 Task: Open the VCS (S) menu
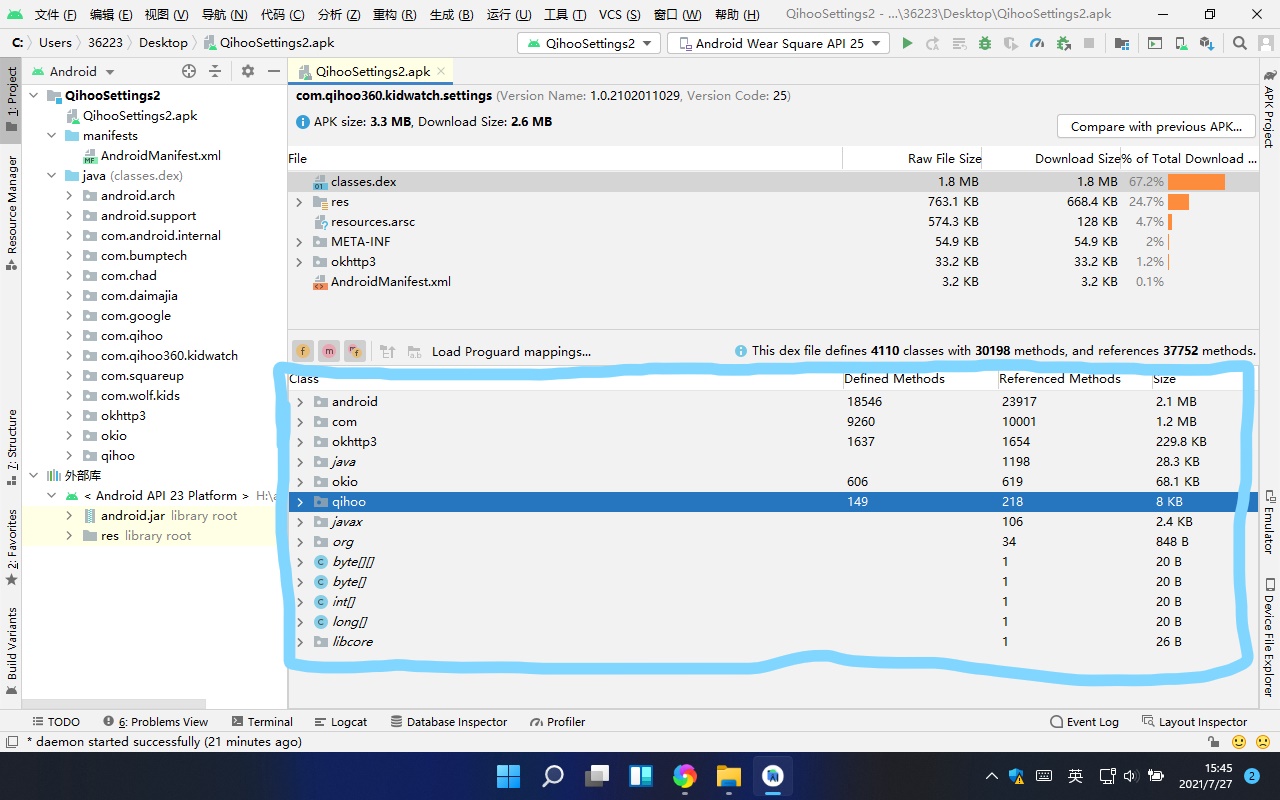point(620,15)
